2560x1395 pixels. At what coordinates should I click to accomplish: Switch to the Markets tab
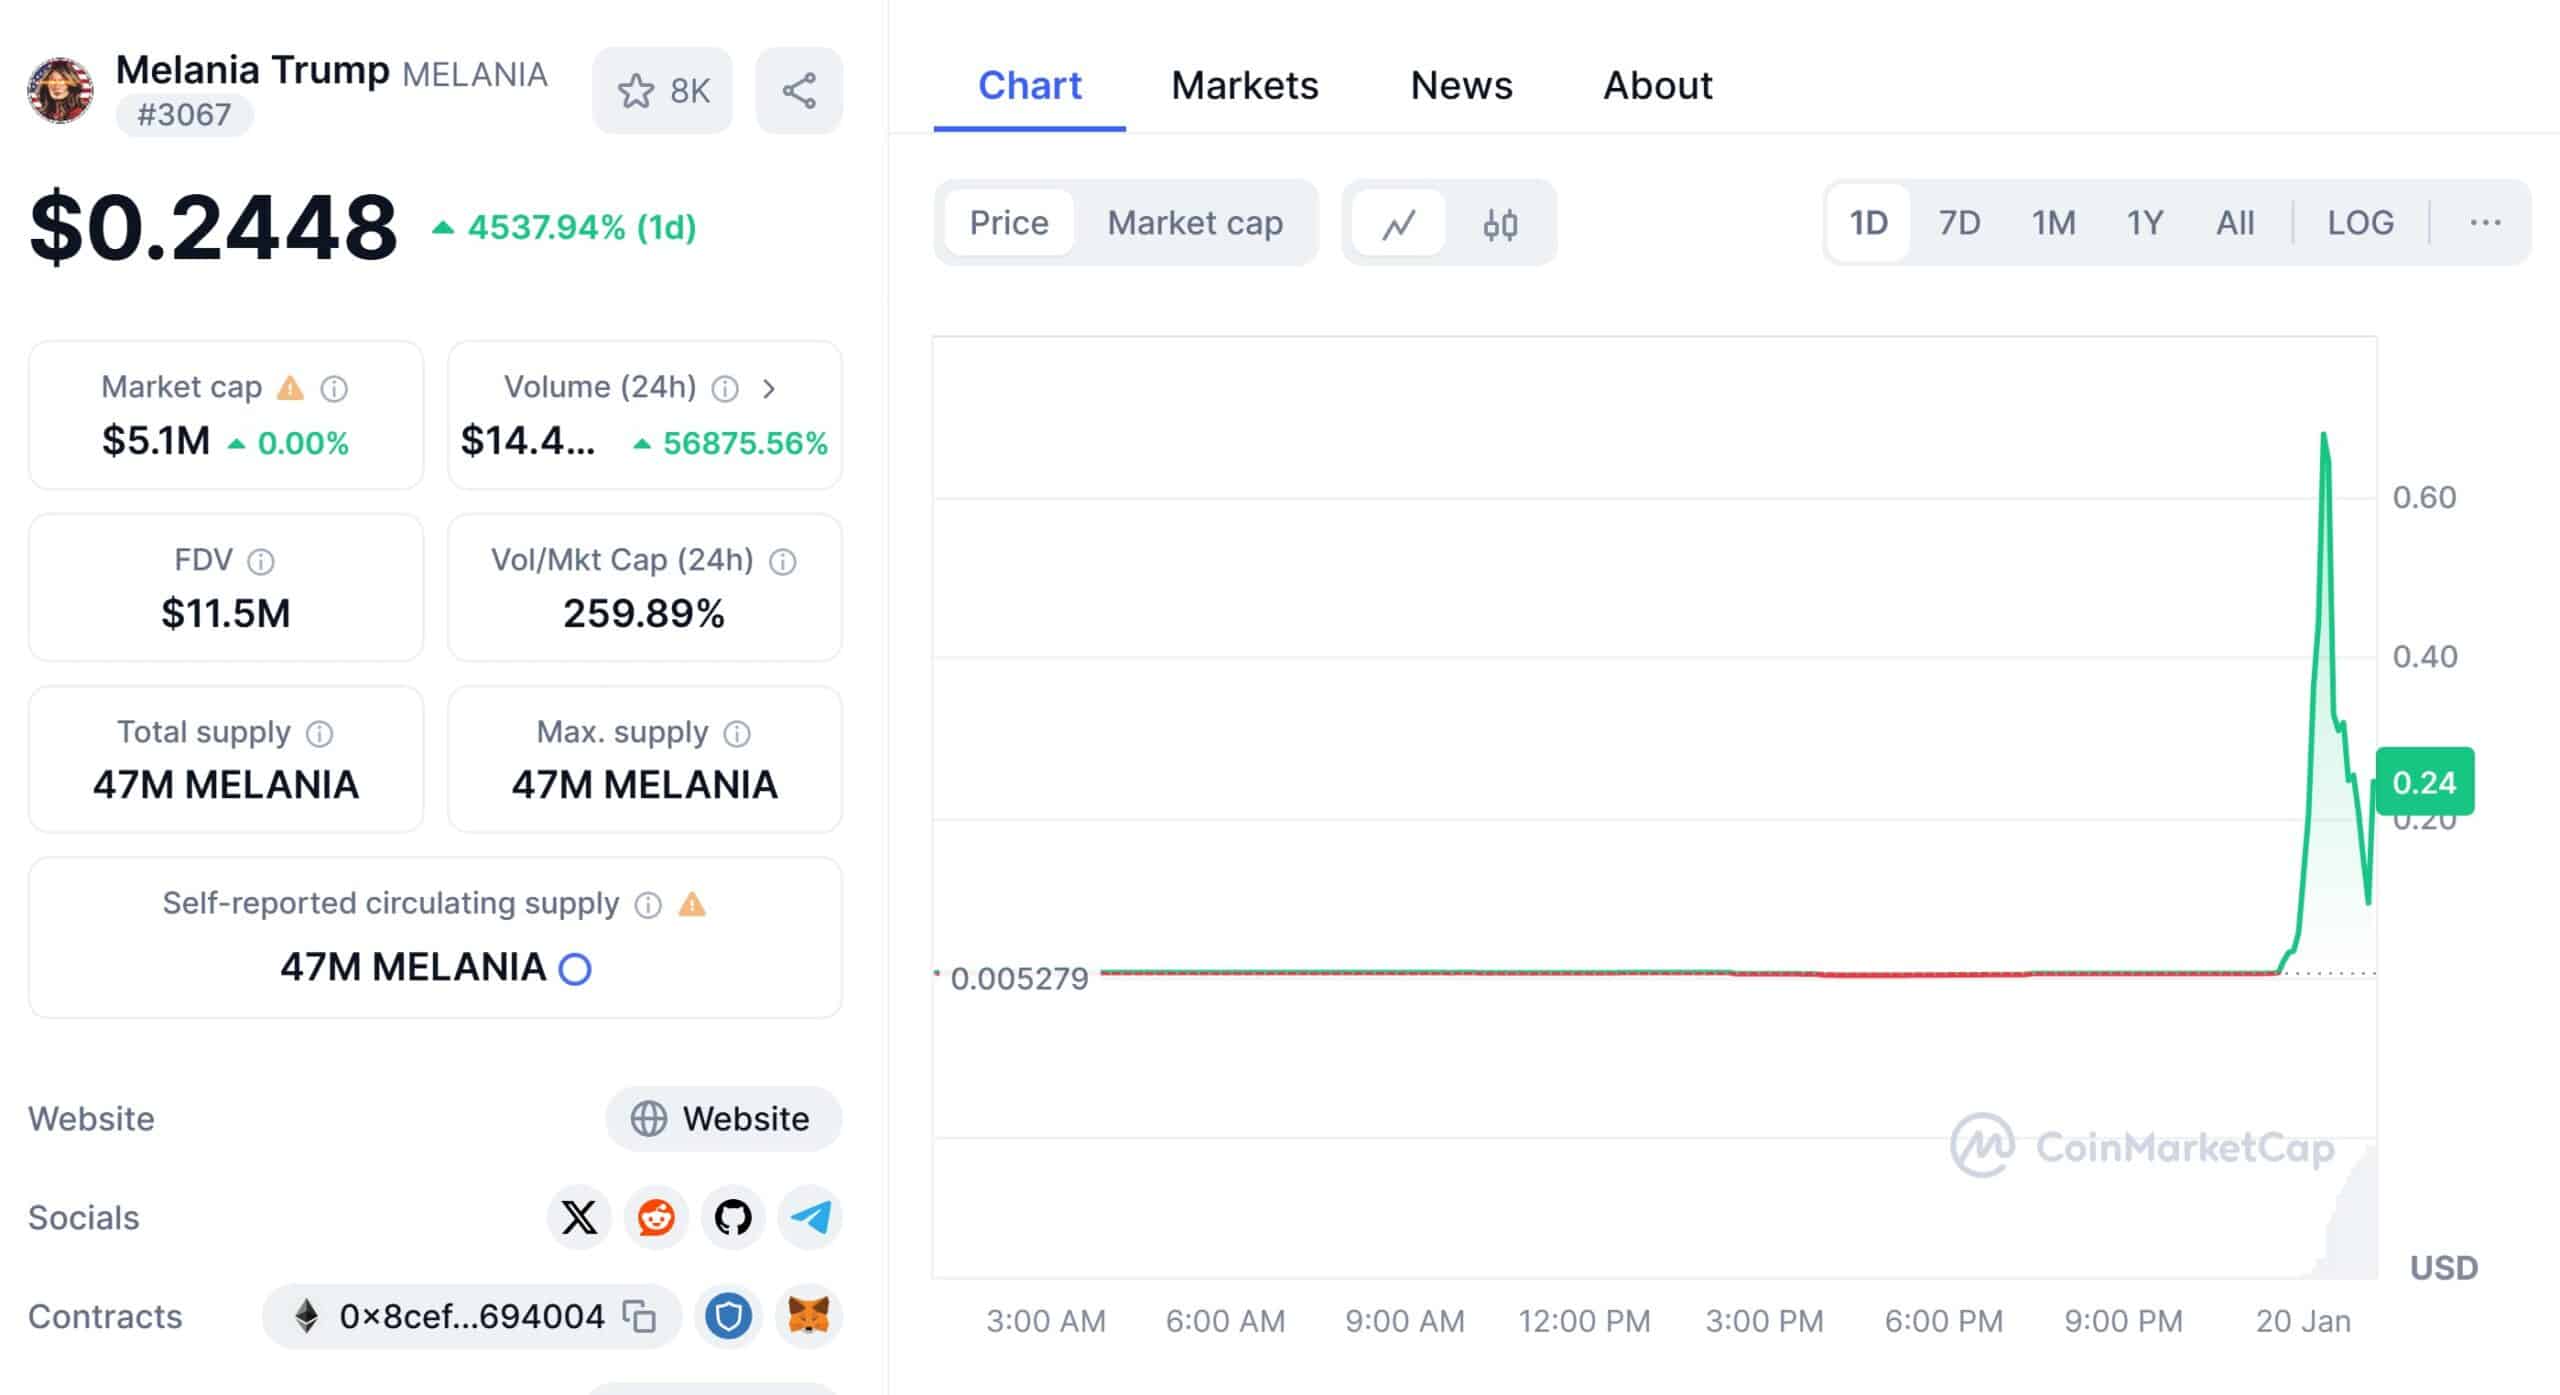(1244, 86)
